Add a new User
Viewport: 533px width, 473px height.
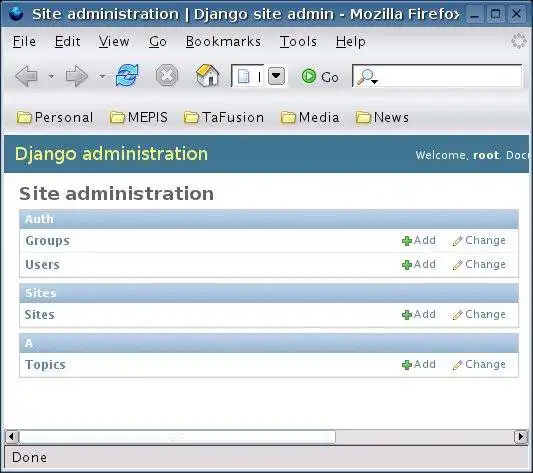point(418,264)
